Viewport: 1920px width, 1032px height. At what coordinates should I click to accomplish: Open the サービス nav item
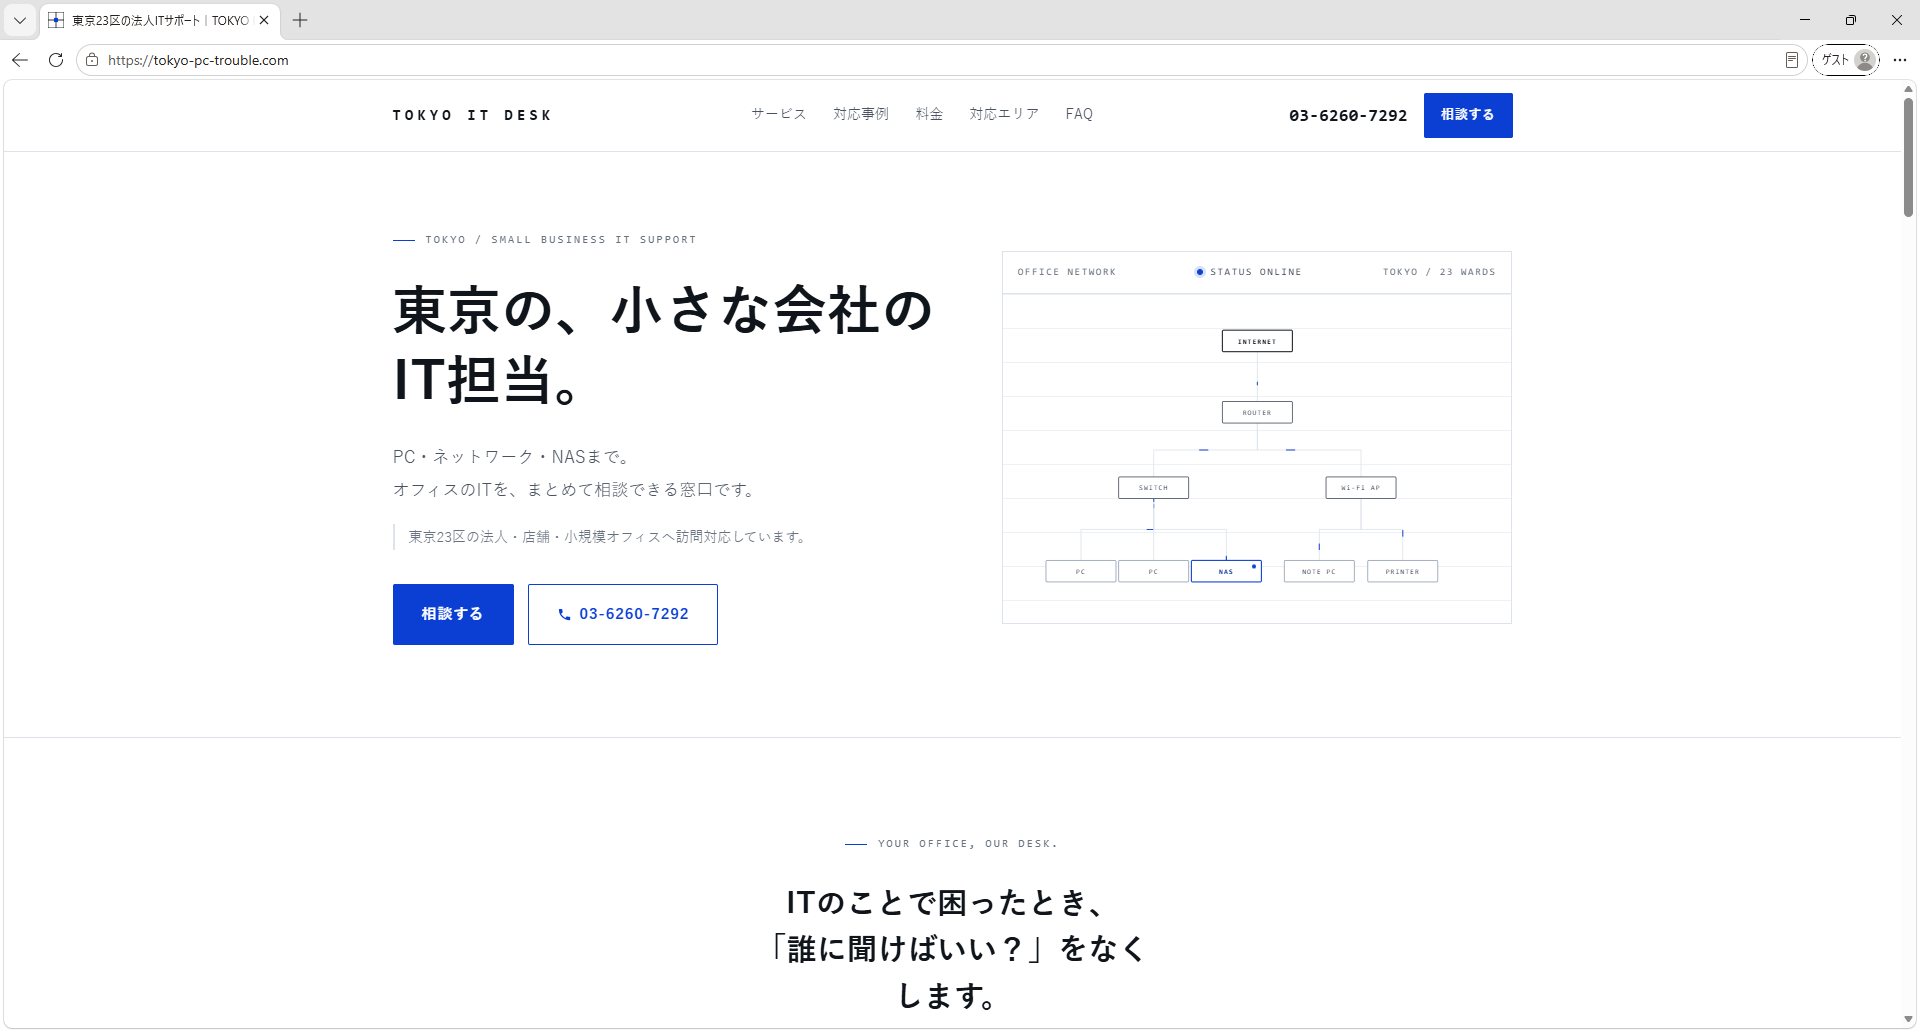pos(779,114)
